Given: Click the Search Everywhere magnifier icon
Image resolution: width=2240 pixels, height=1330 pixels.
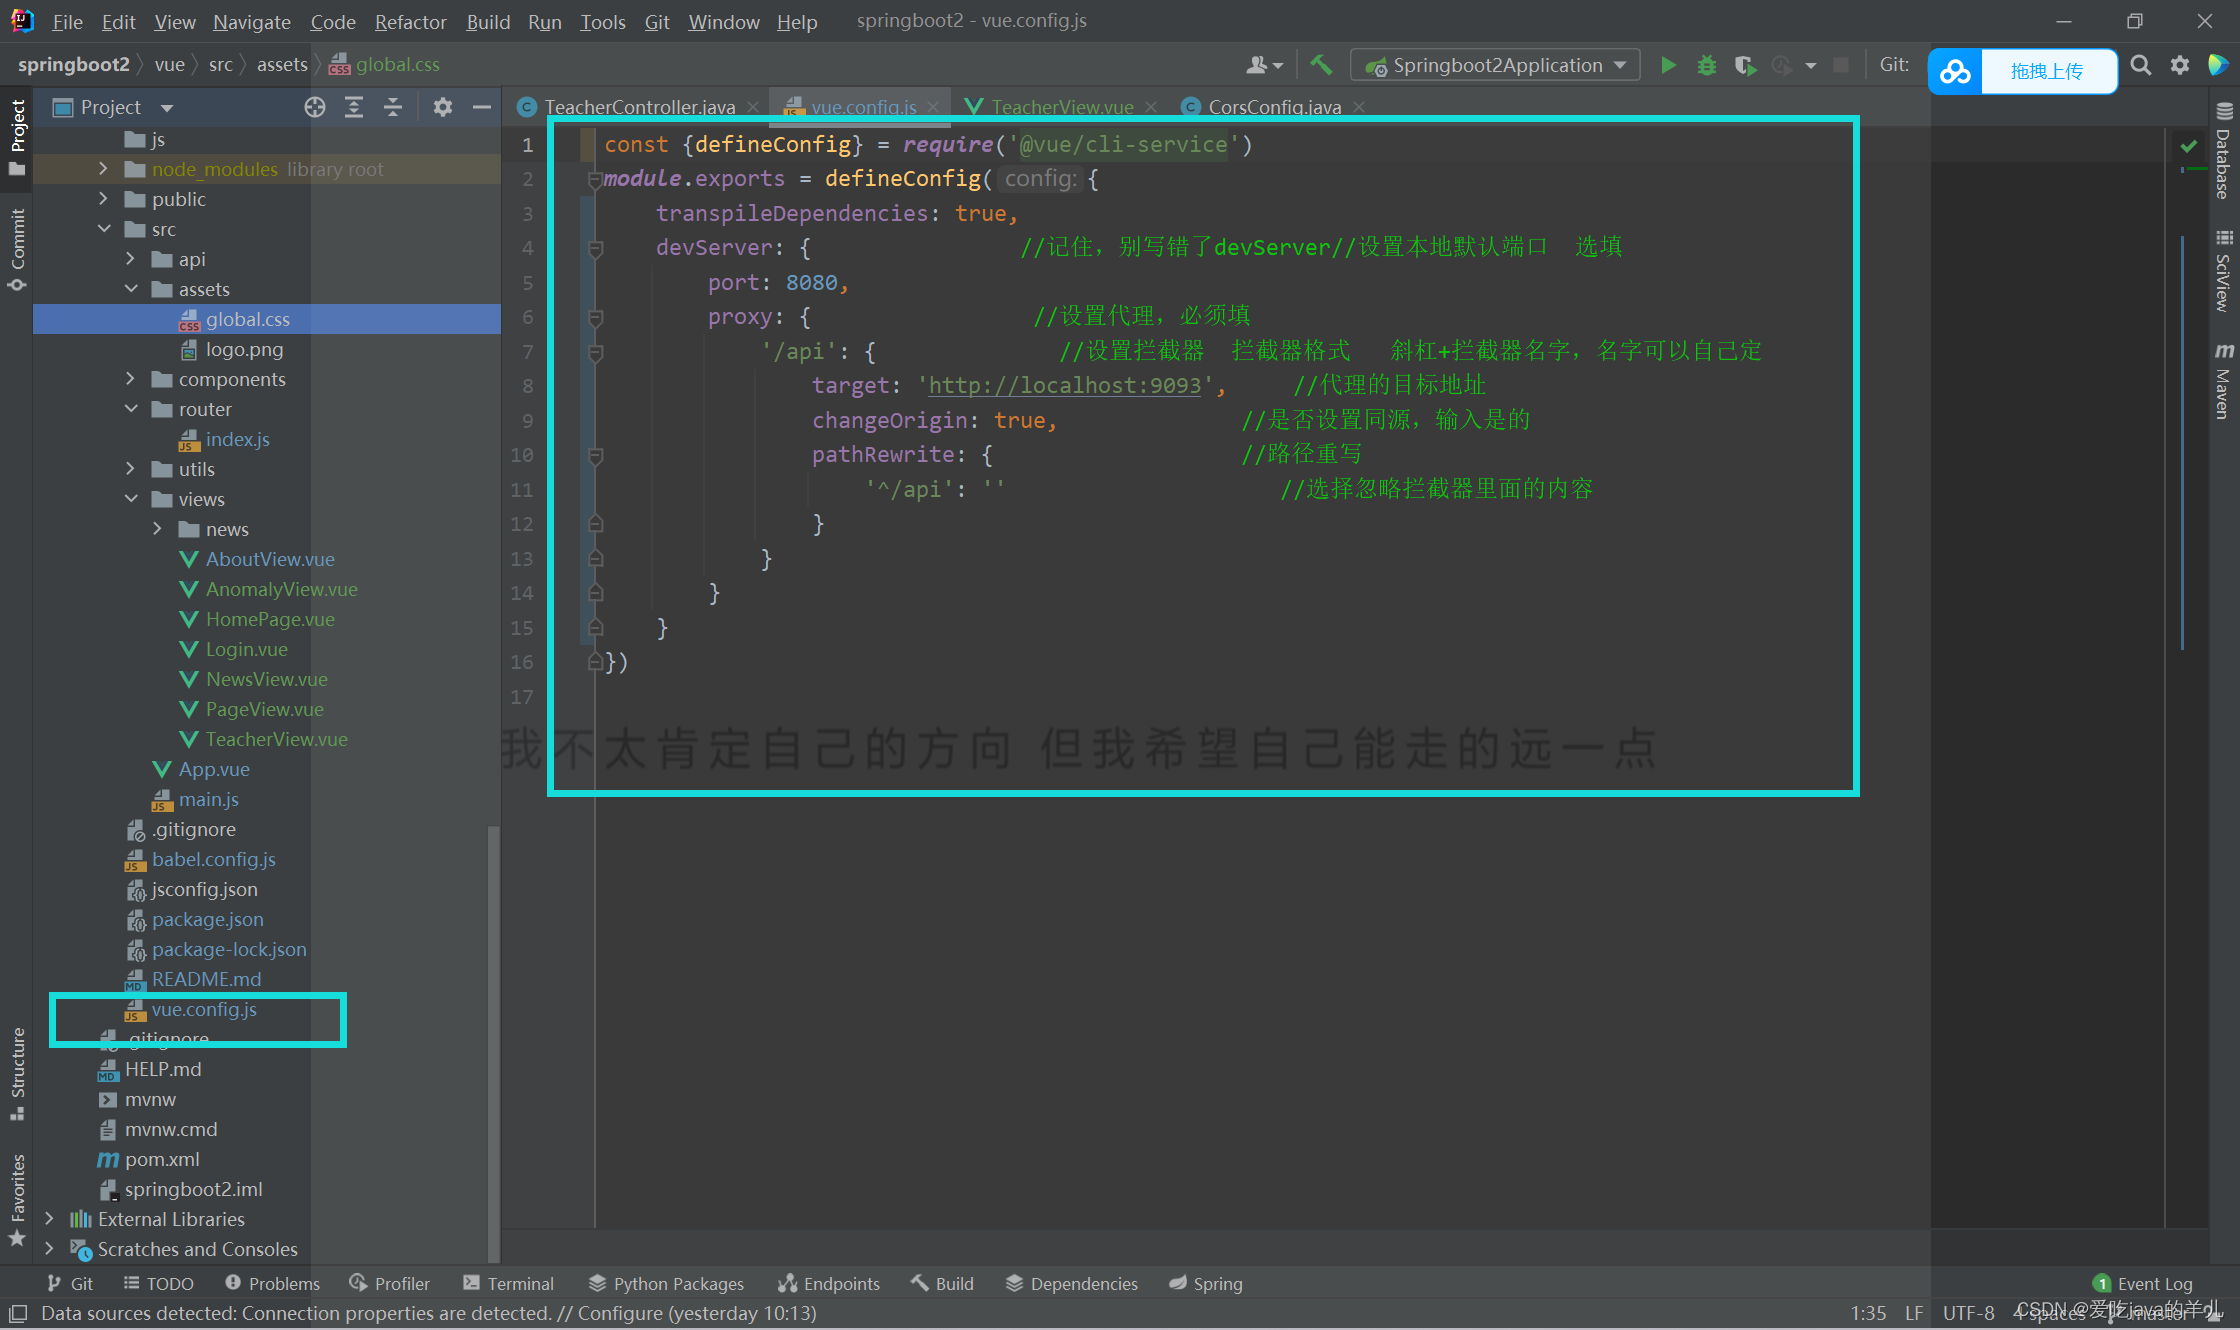Looking at the screenshot, I should (2140, 66).
